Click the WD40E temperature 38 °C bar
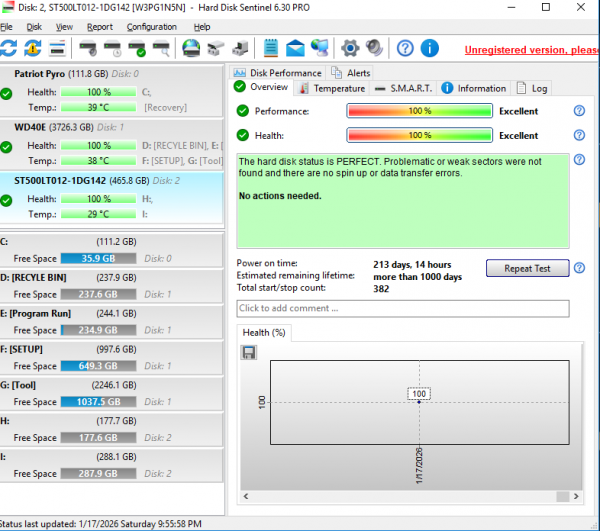The height and width of the screenshot is (531, 600). point(98,161)
